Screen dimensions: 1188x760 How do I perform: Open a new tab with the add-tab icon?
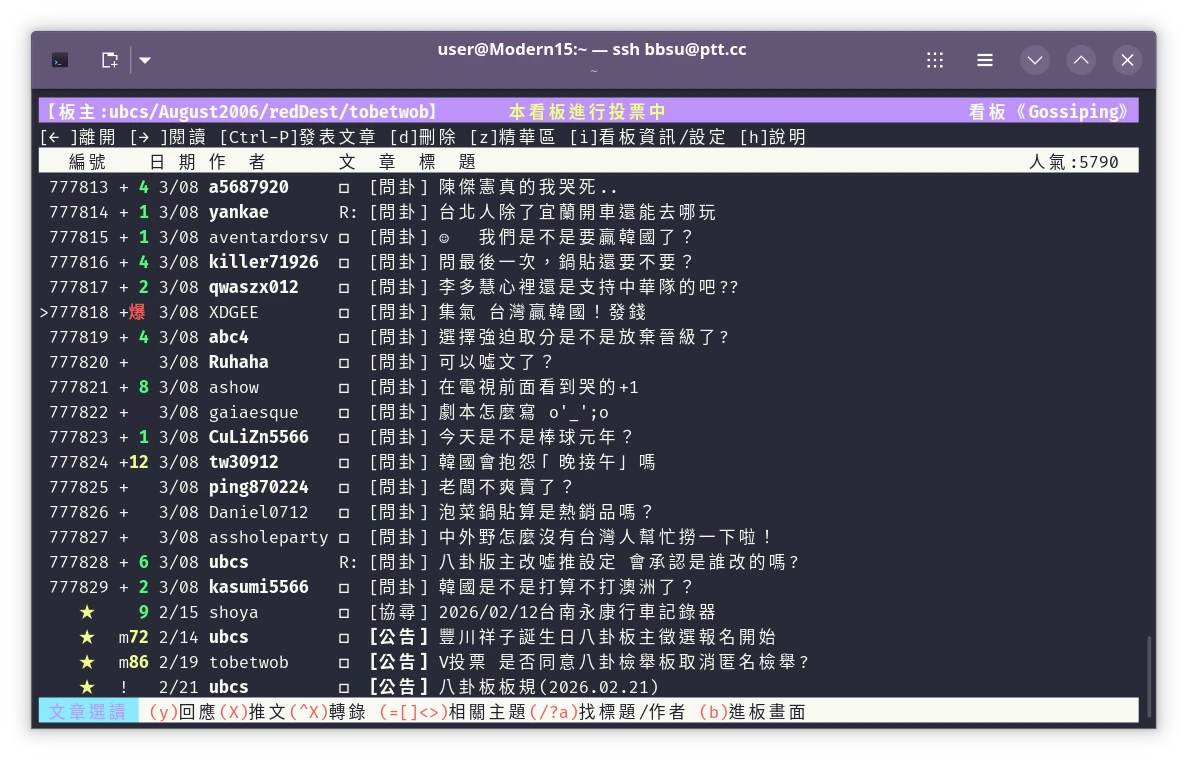tap(110, 60)
